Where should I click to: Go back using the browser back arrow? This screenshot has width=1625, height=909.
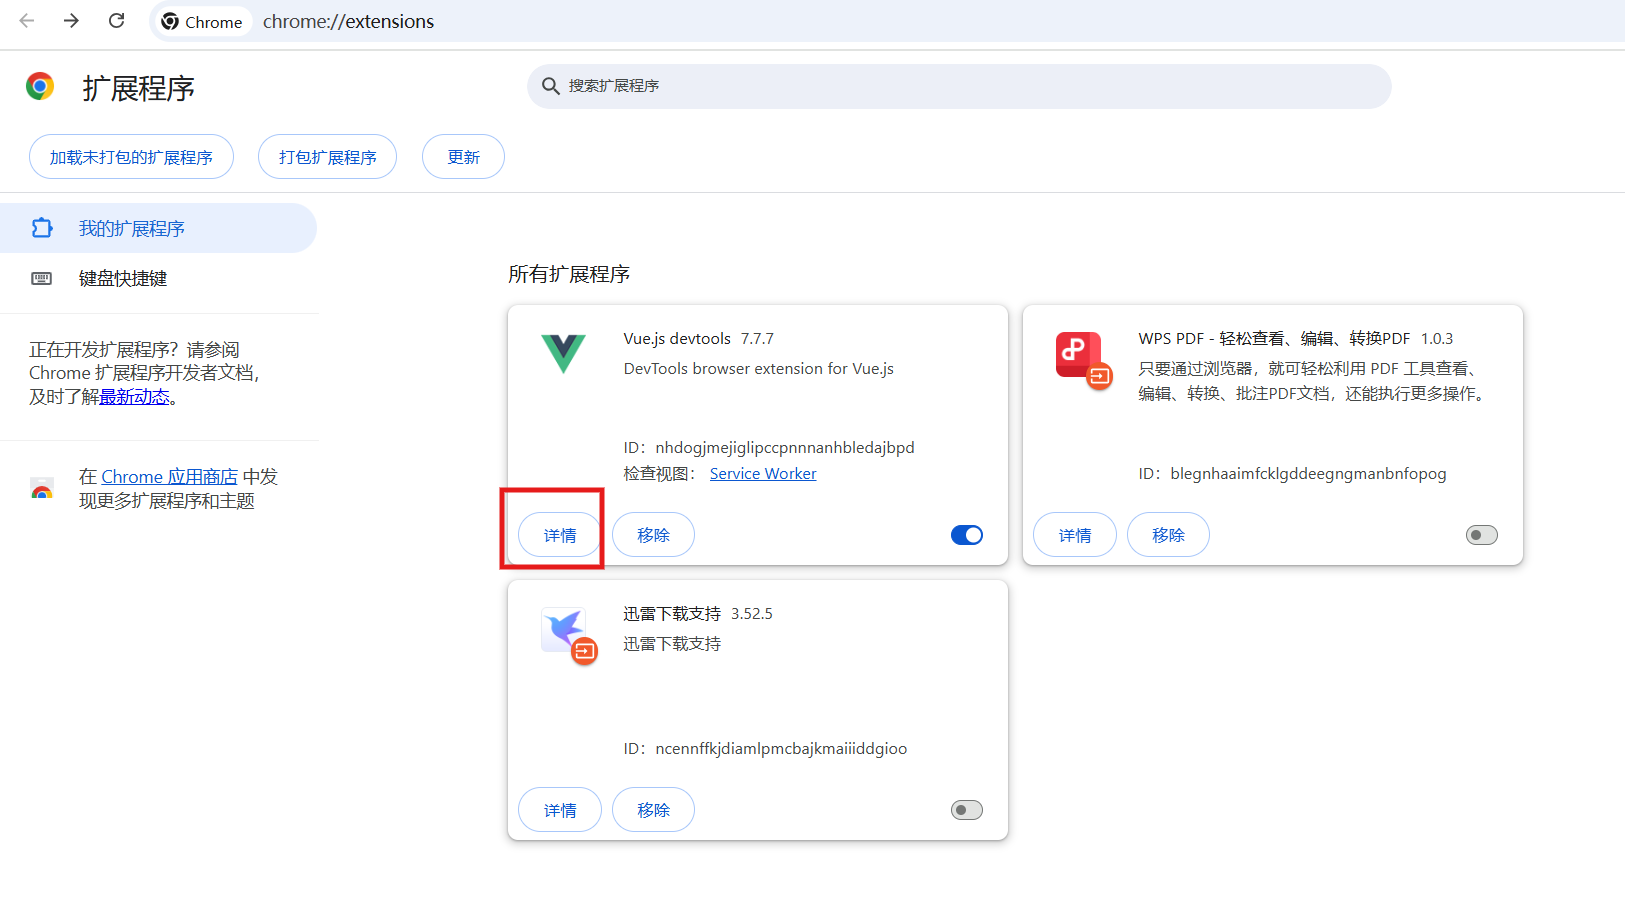[27, 21]
